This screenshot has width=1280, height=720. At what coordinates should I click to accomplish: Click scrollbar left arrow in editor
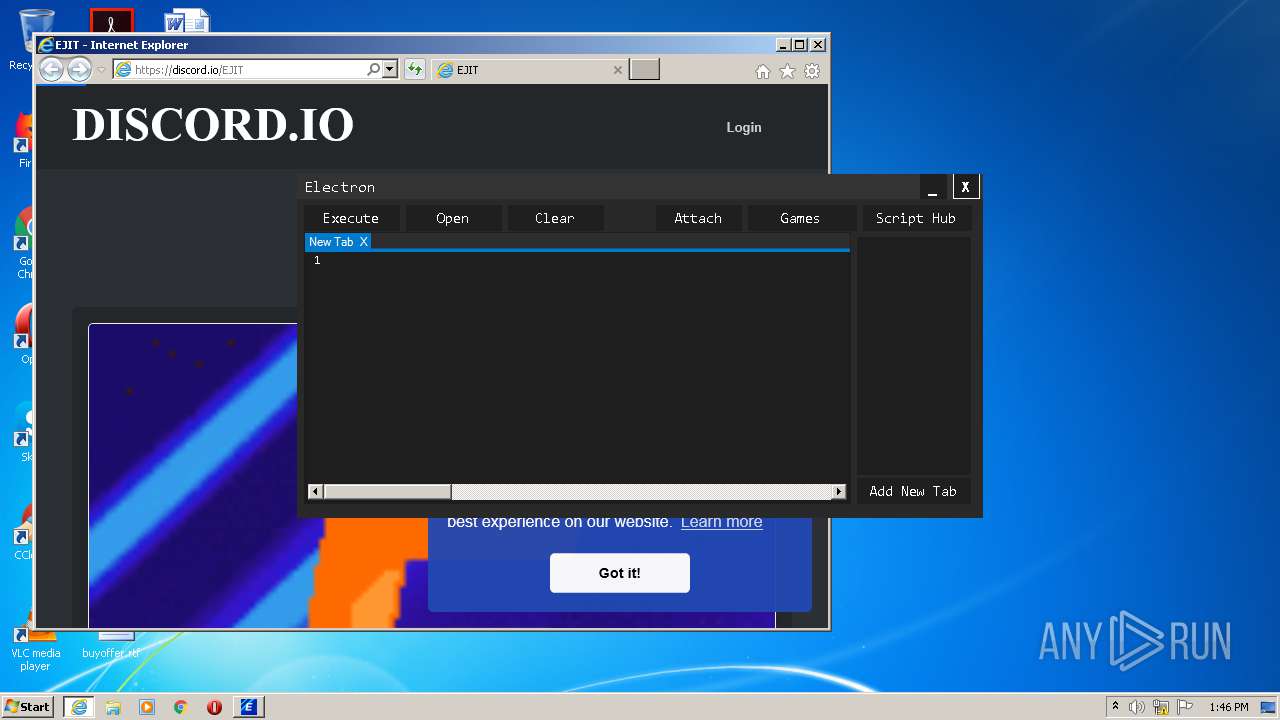coord(315,491)
